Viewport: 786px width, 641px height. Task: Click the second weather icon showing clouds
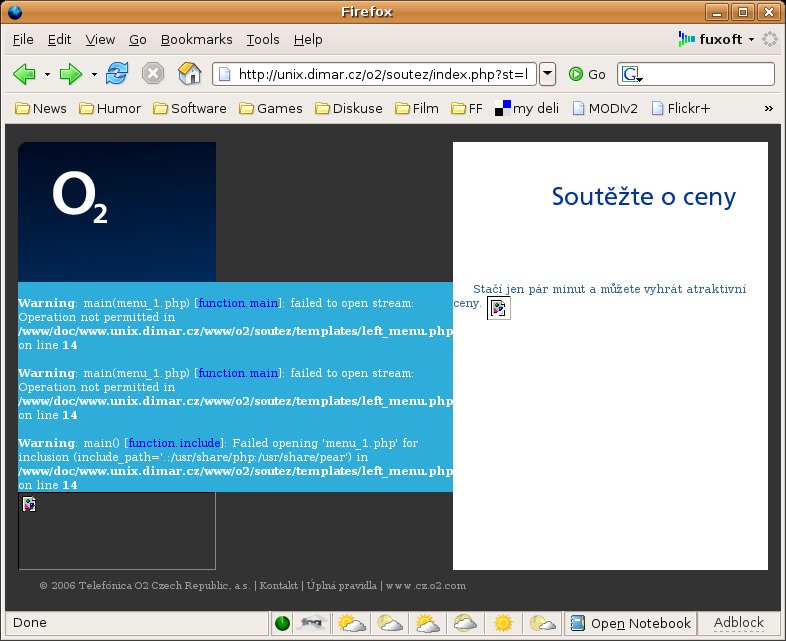[389, 623]
